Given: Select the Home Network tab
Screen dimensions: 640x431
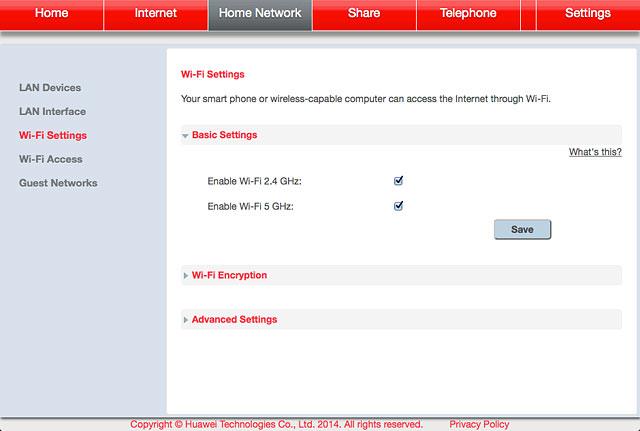Looking at the screenshot, I should coord(260,14).
